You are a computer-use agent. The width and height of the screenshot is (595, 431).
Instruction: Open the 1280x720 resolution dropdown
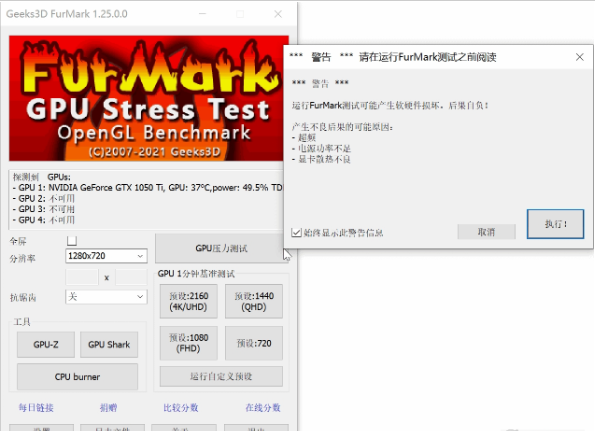coord(106,256)
